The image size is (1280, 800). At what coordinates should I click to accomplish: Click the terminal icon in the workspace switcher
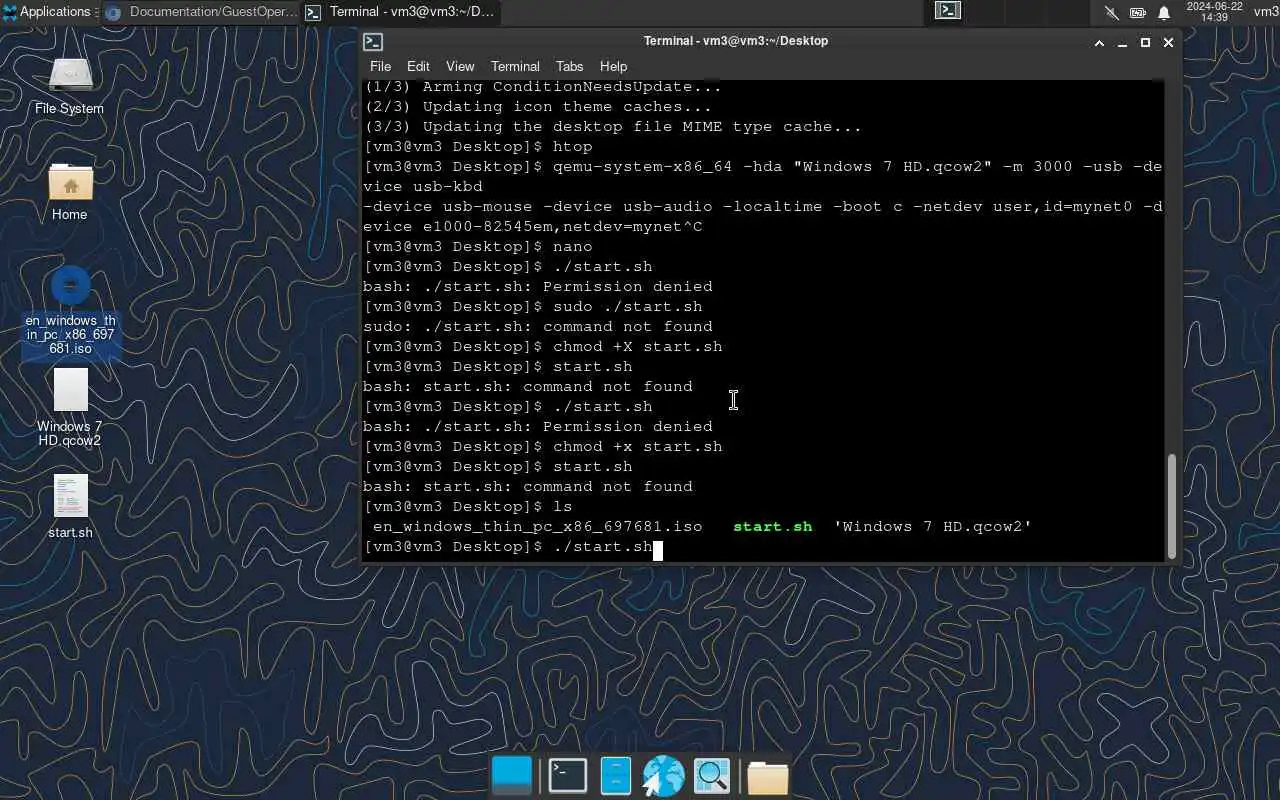click(948, 11)
